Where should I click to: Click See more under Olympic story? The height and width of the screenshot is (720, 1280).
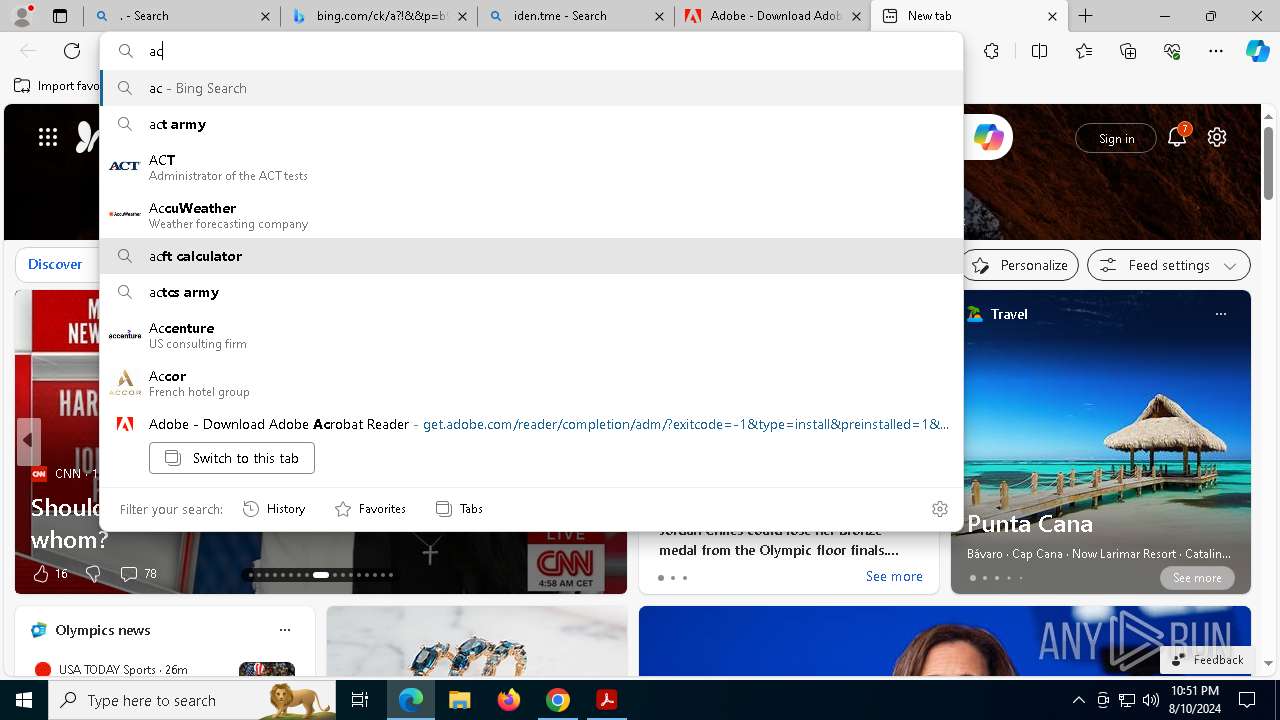(894, 576)
